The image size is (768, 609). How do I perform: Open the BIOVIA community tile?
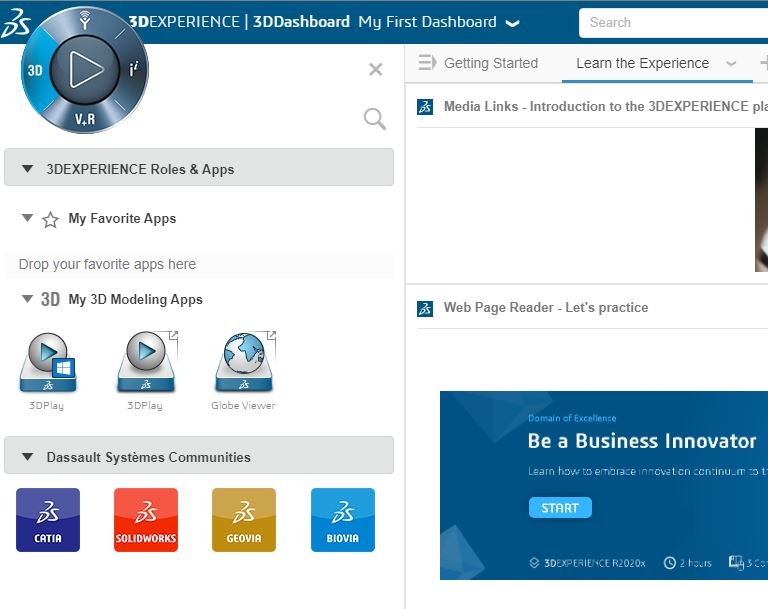click(343, 520)
